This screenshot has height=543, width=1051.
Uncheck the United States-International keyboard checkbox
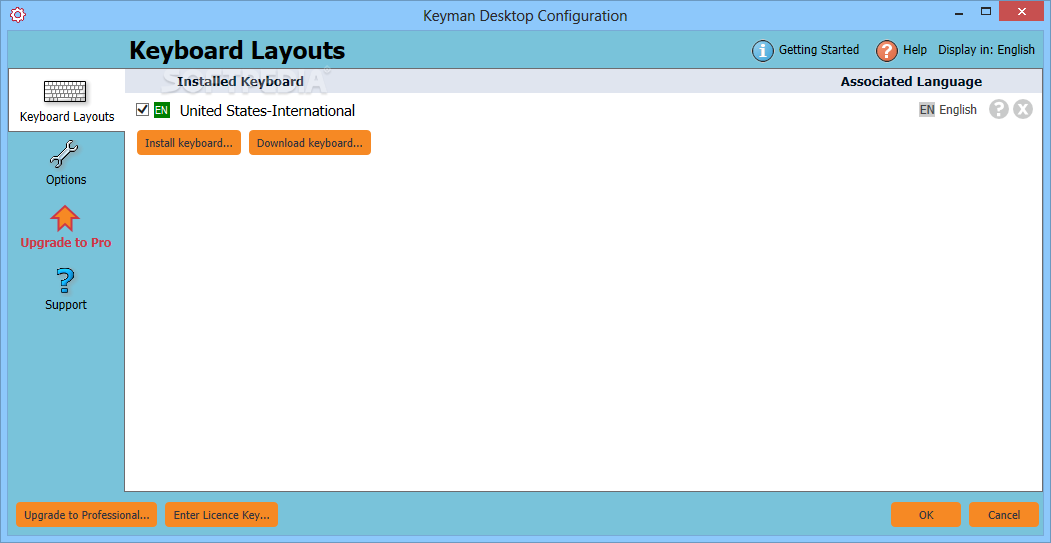click(x=142, y=109)
